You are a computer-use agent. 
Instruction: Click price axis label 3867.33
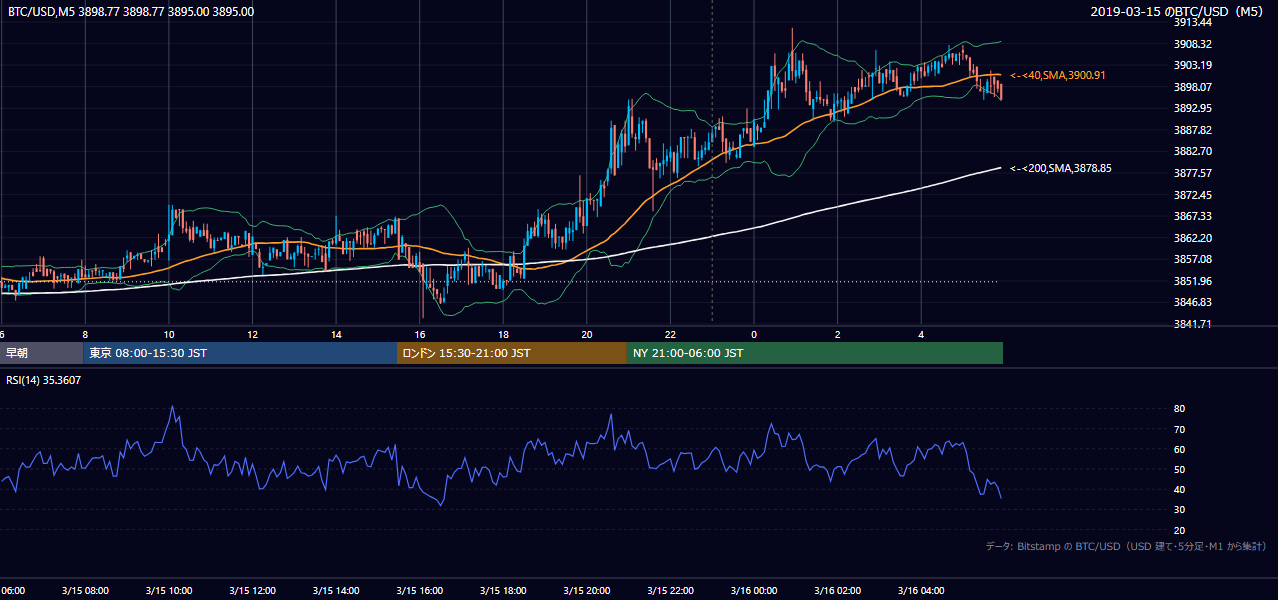point(1192,216)
